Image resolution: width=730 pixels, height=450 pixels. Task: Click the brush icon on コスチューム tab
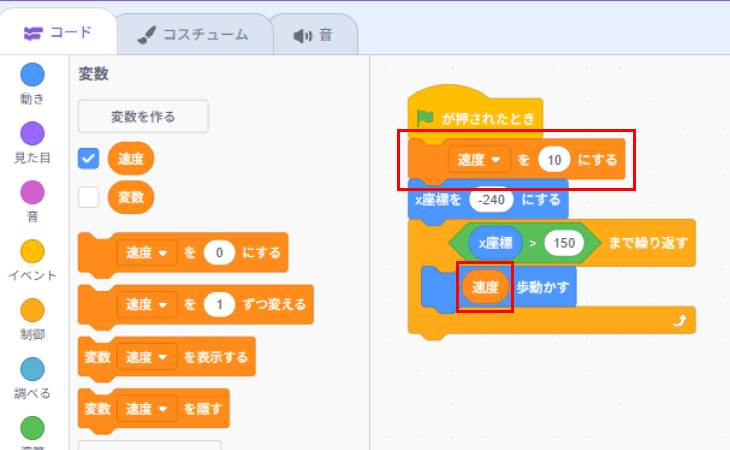pyautogui.click(x=147, y=35)
